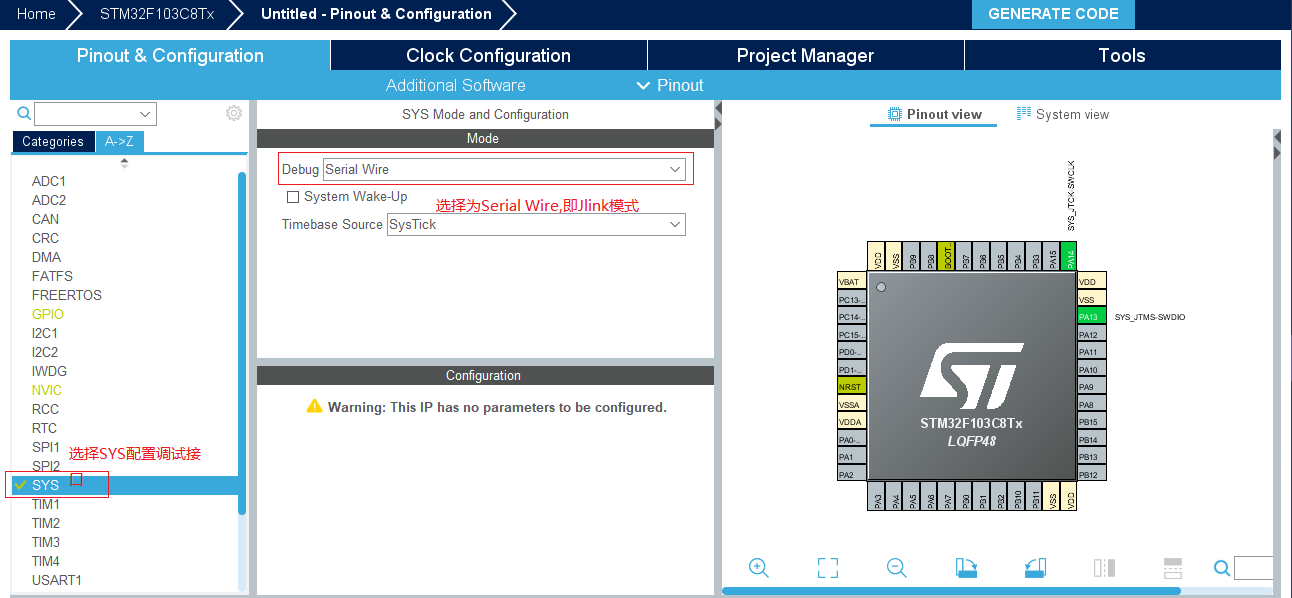The width and height of the screenshot is (1292, 598).
Task: Click the PB15 pin
Action: 1092,422
